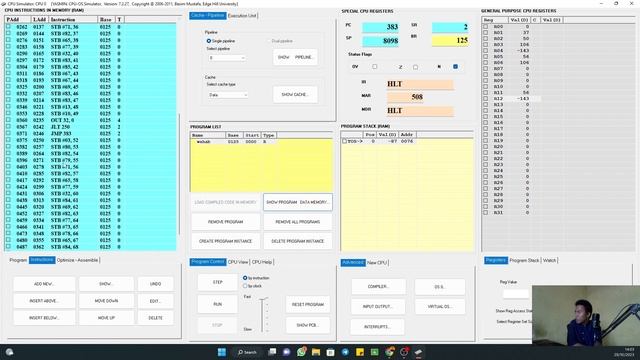Tick the checkbox of the JMP 383 row
The width and height of the screenshot is (640, 360).
click(8, 133)
